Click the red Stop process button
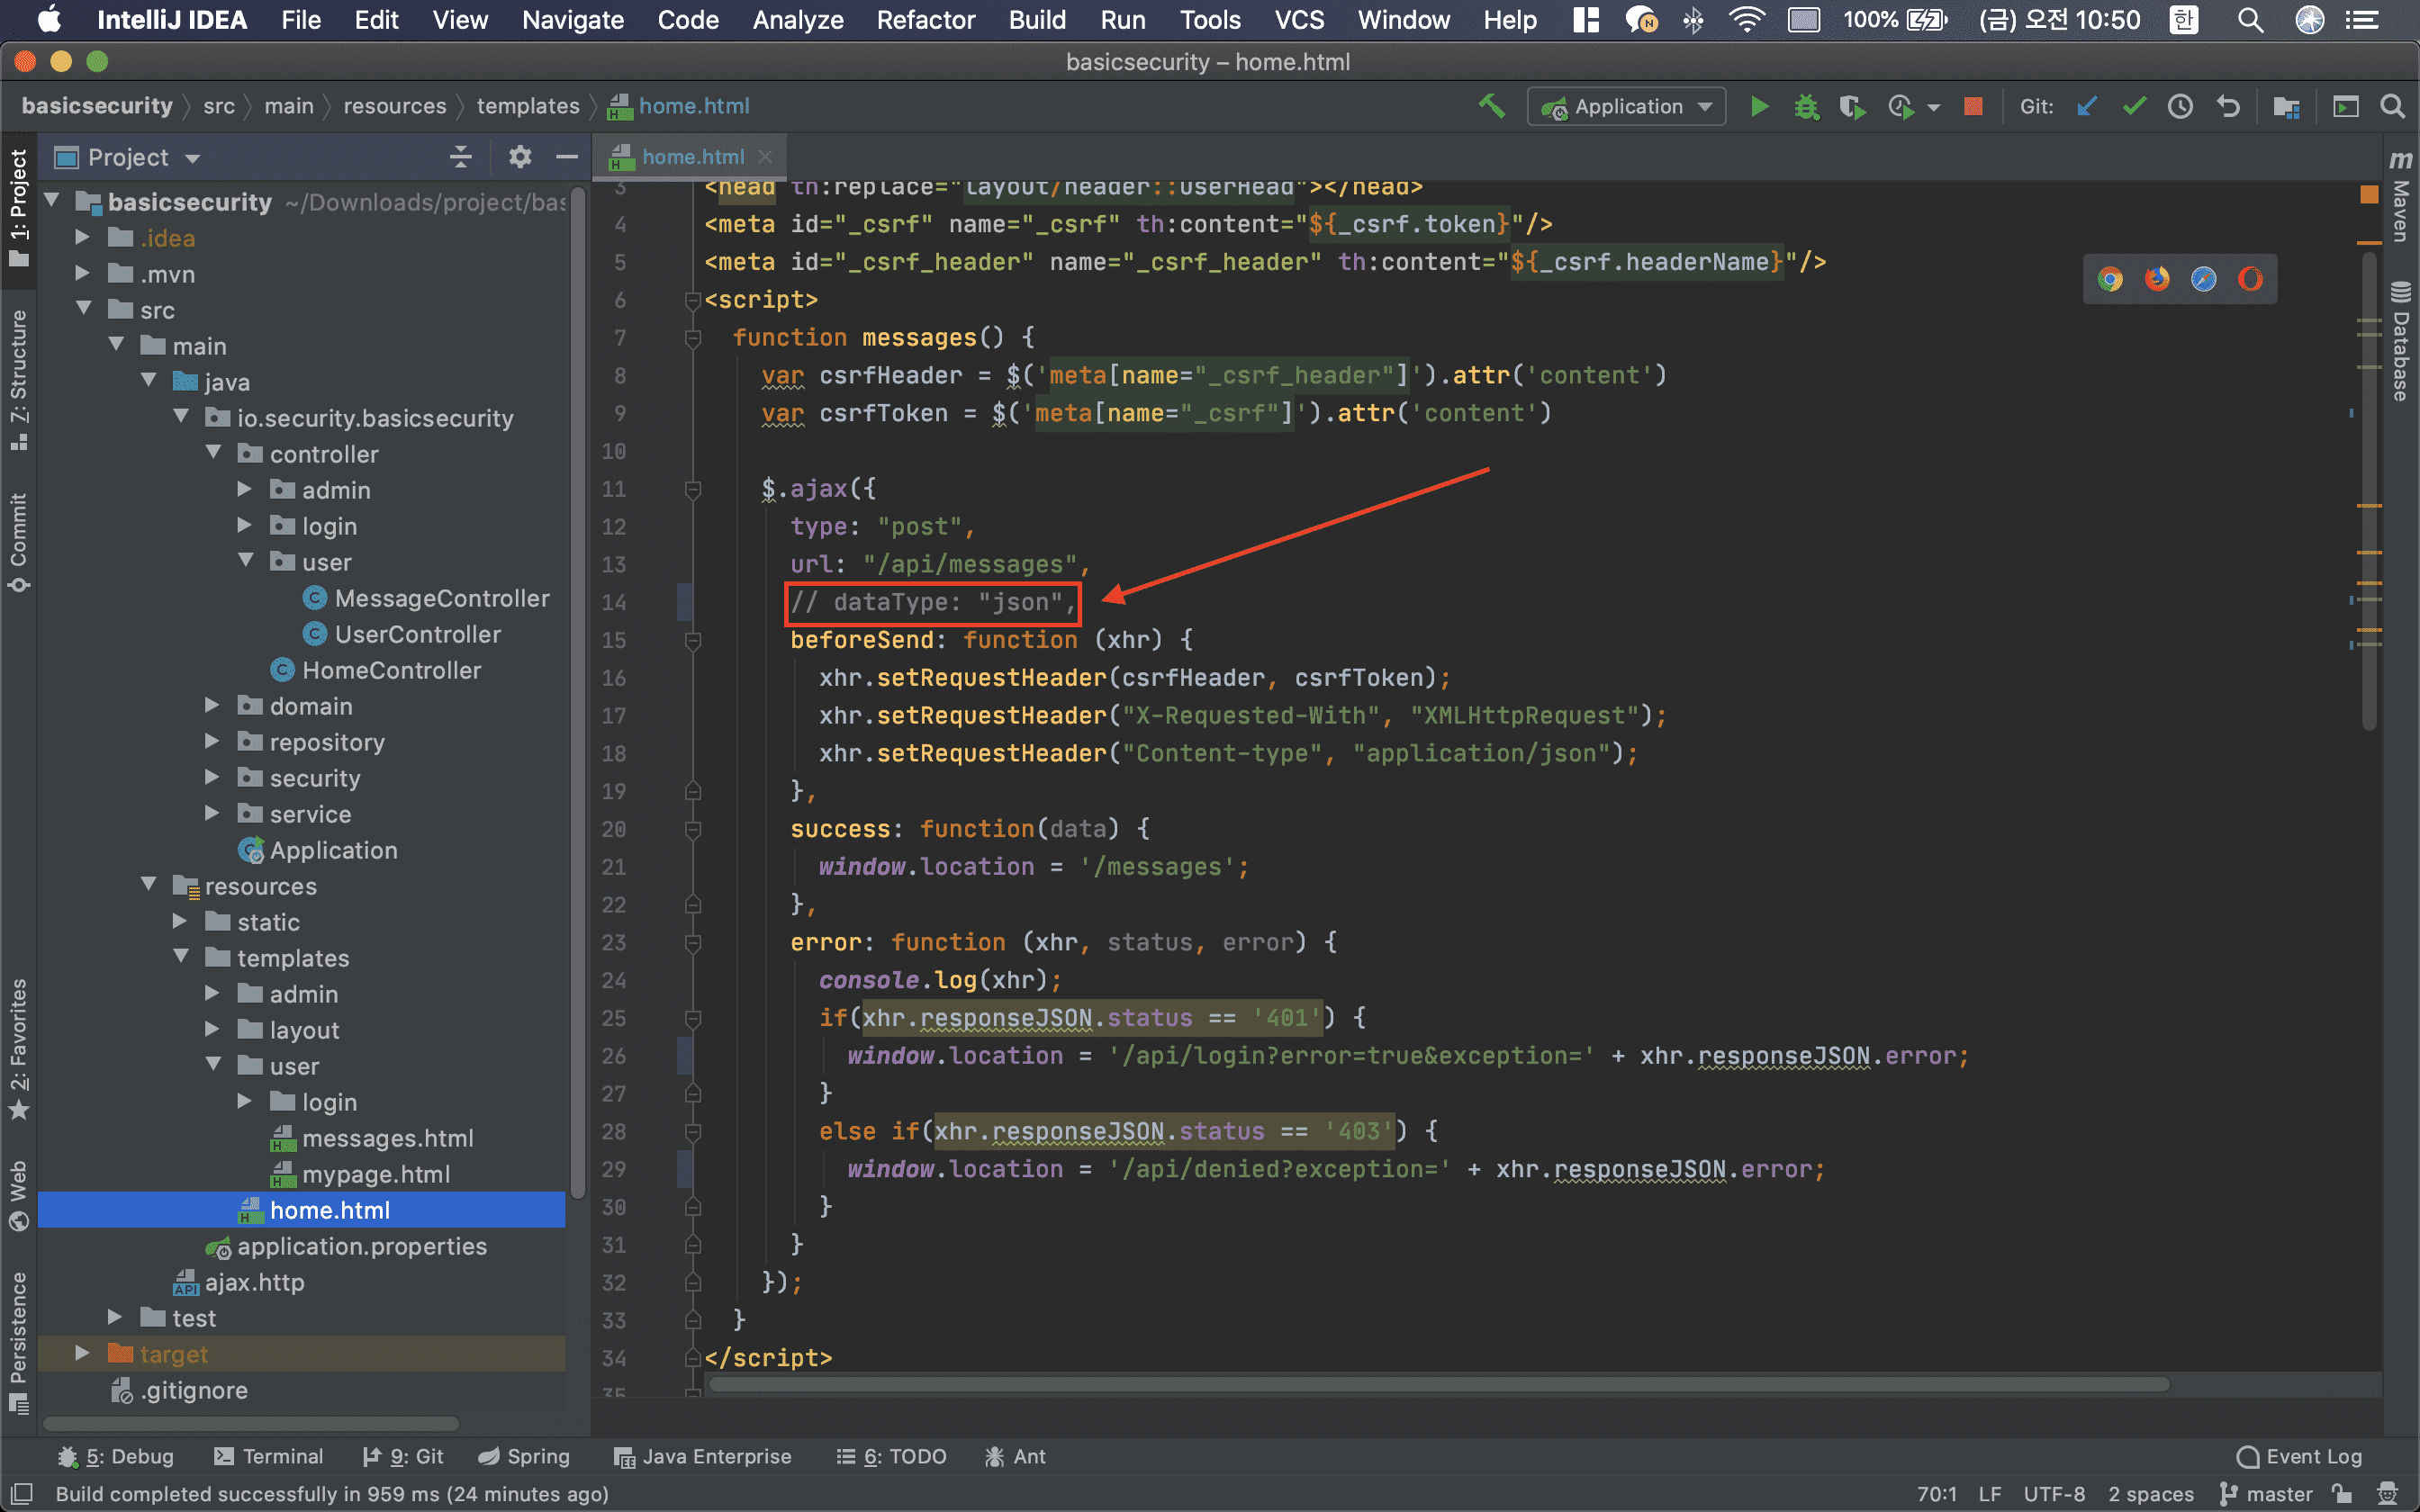Image resolution: width=2420 pixels, height=1512 pixels. [1973, 106]
